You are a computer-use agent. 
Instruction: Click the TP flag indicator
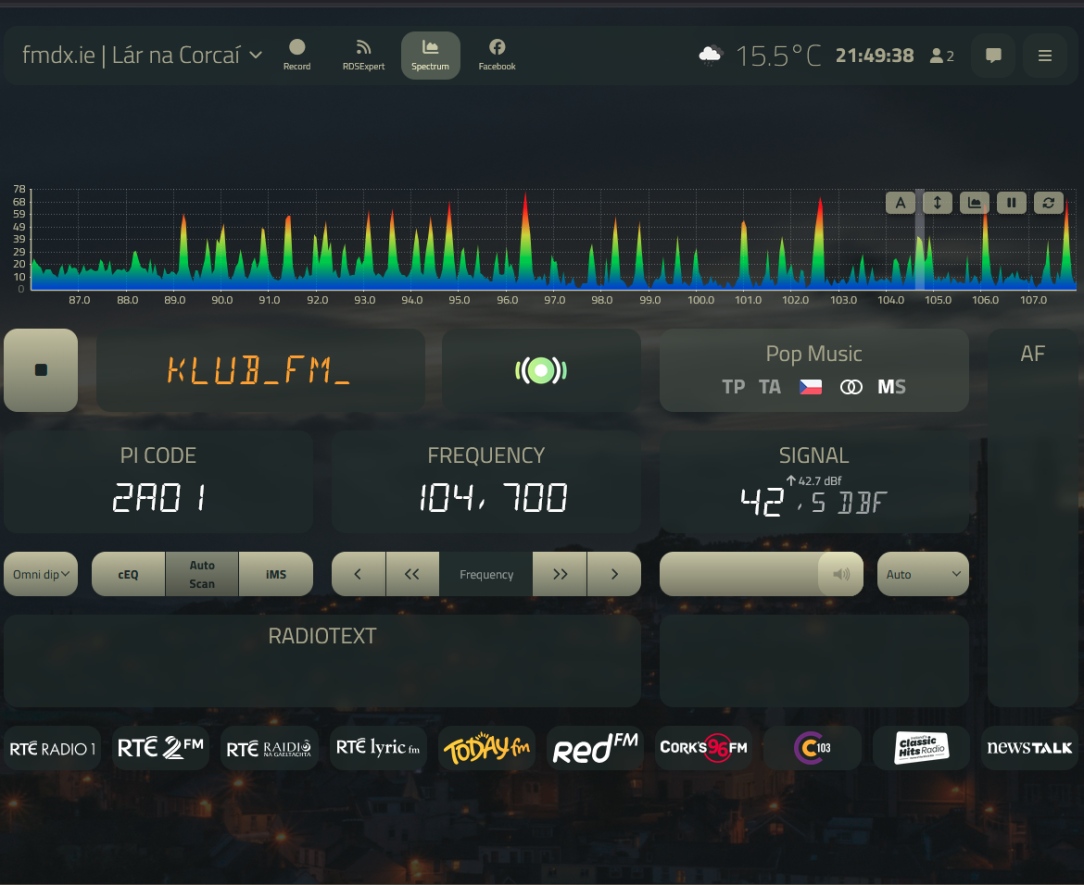tap(733, 386)
